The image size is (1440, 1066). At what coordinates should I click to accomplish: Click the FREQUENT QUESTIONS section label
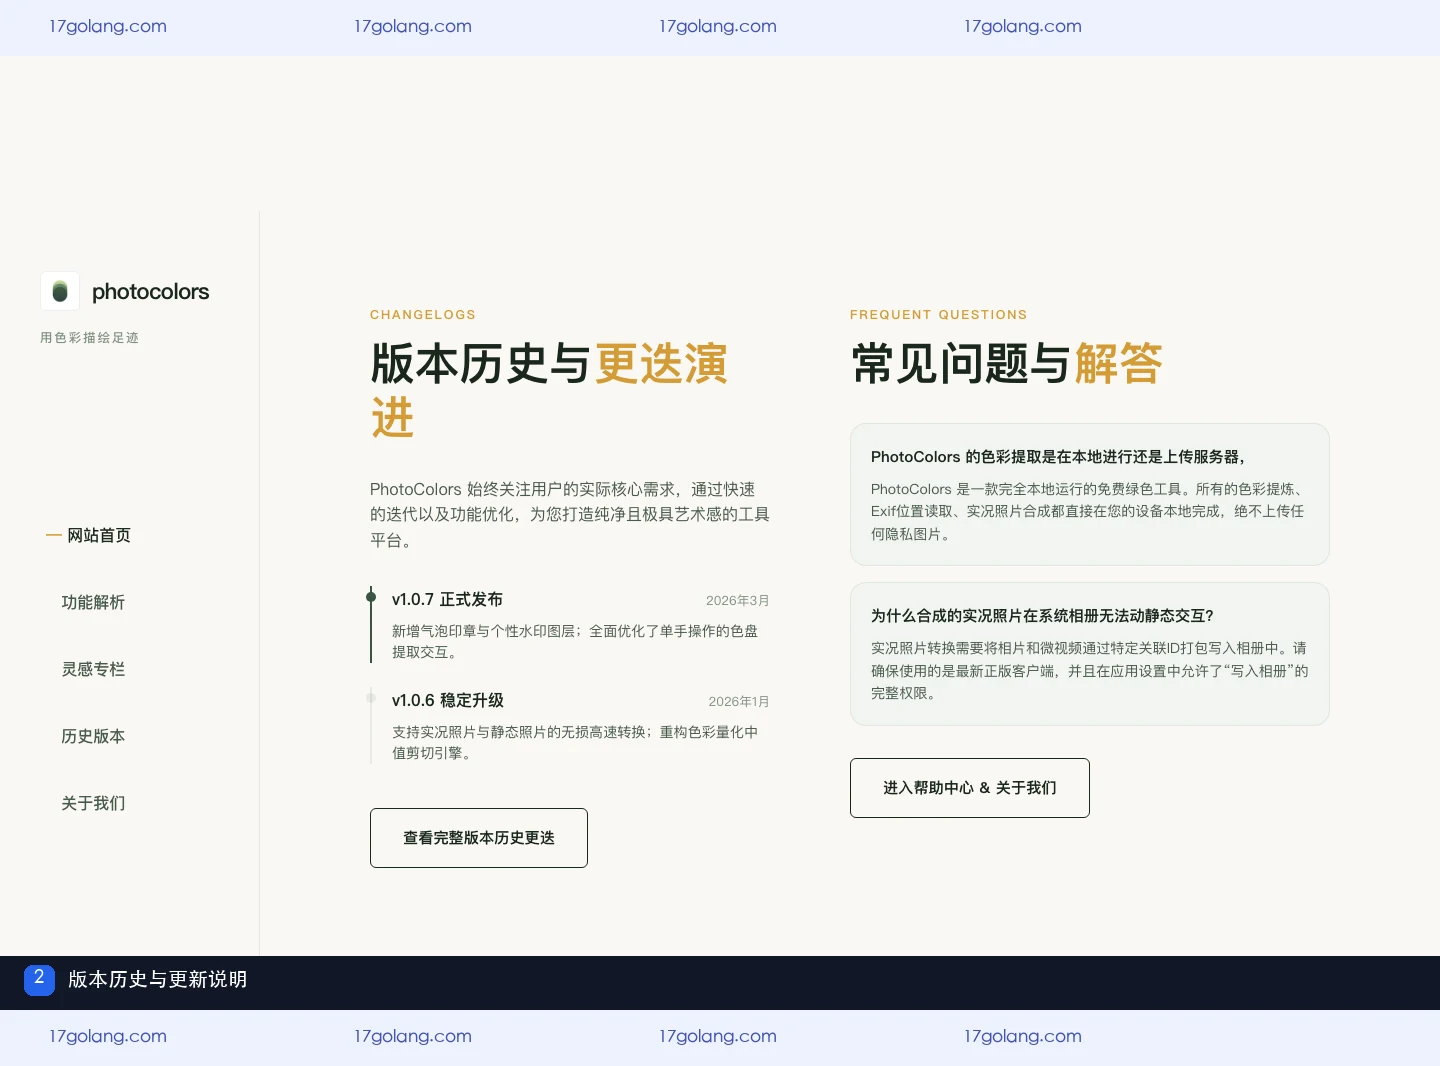[x=939, y=315]
